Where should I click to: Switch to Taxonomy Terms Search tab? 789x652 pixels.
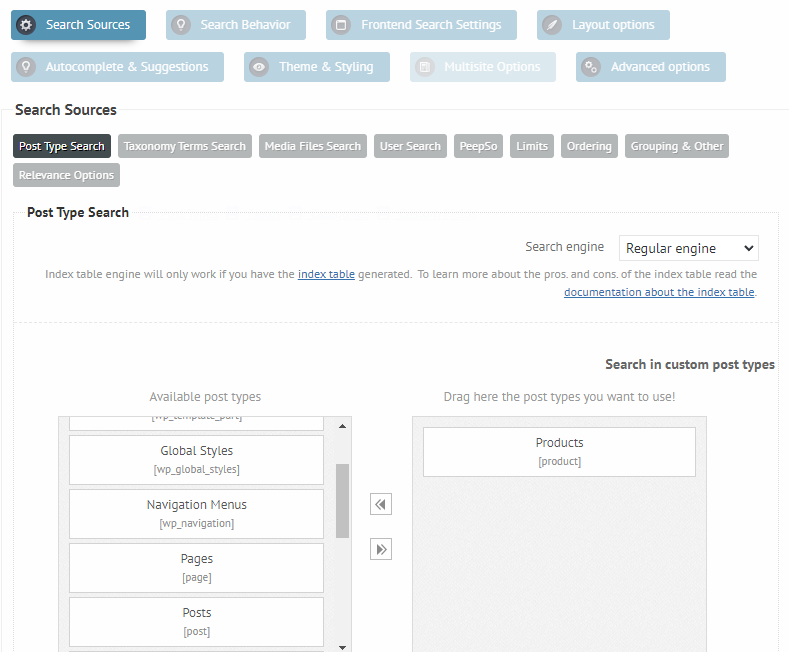coord(185,146)
